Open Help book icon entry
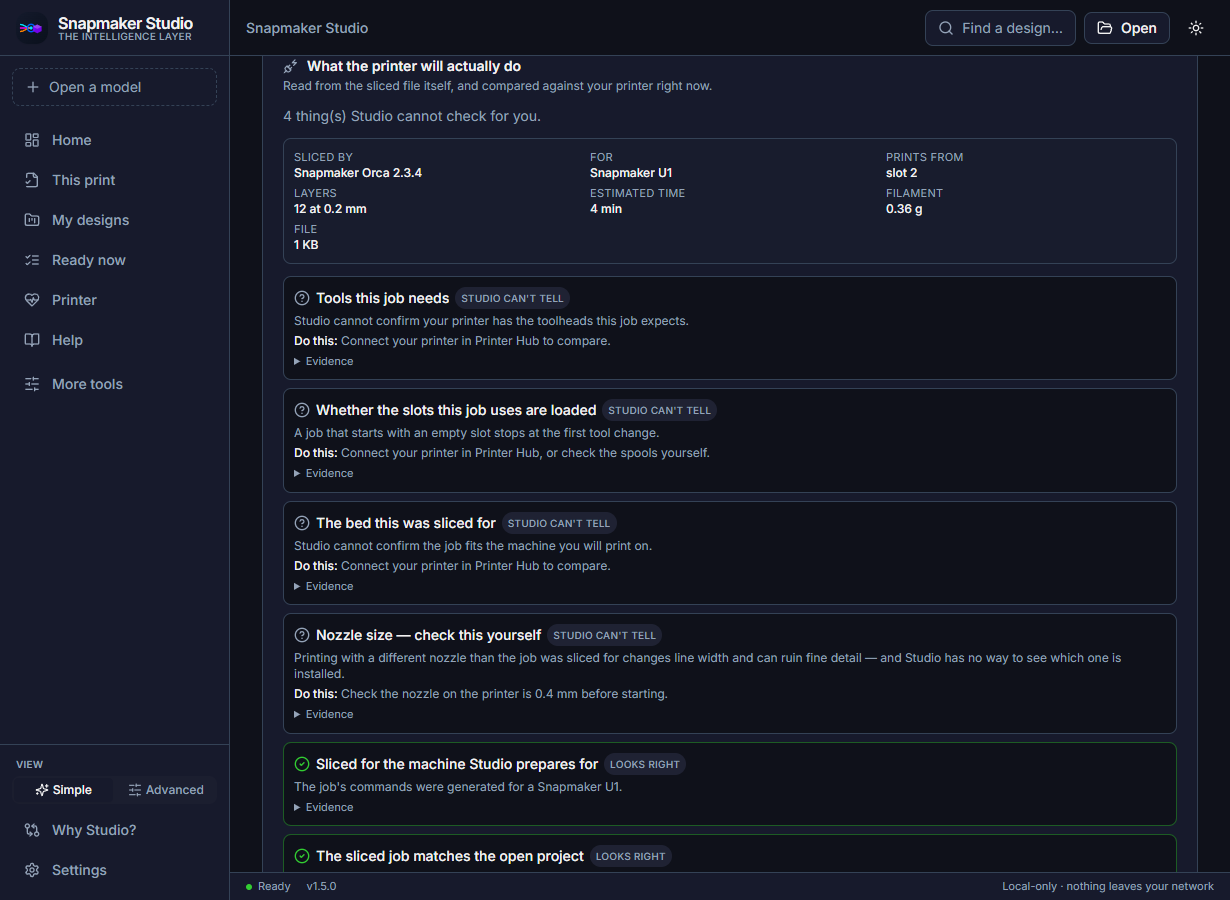This screenshot has width=1230, height=900. coord(32,340)
